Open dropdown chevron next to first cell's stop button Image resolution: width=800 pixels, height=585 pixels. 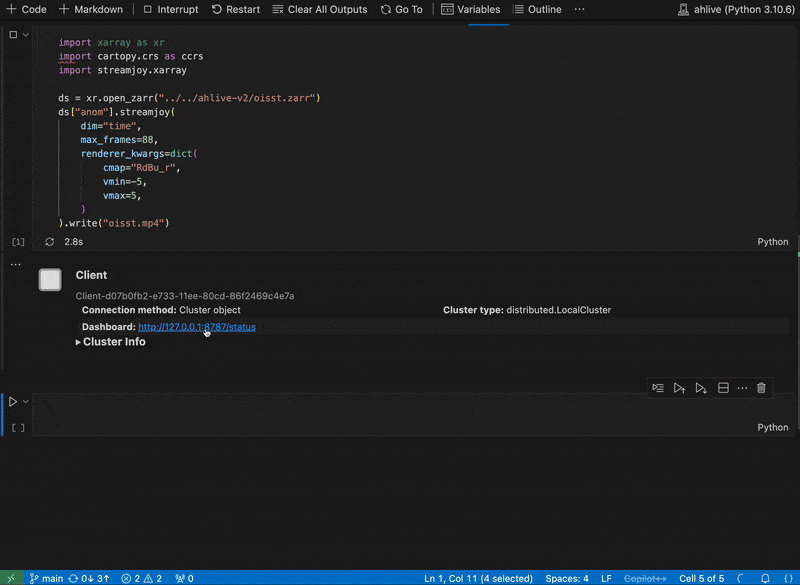tap(26, 34)
